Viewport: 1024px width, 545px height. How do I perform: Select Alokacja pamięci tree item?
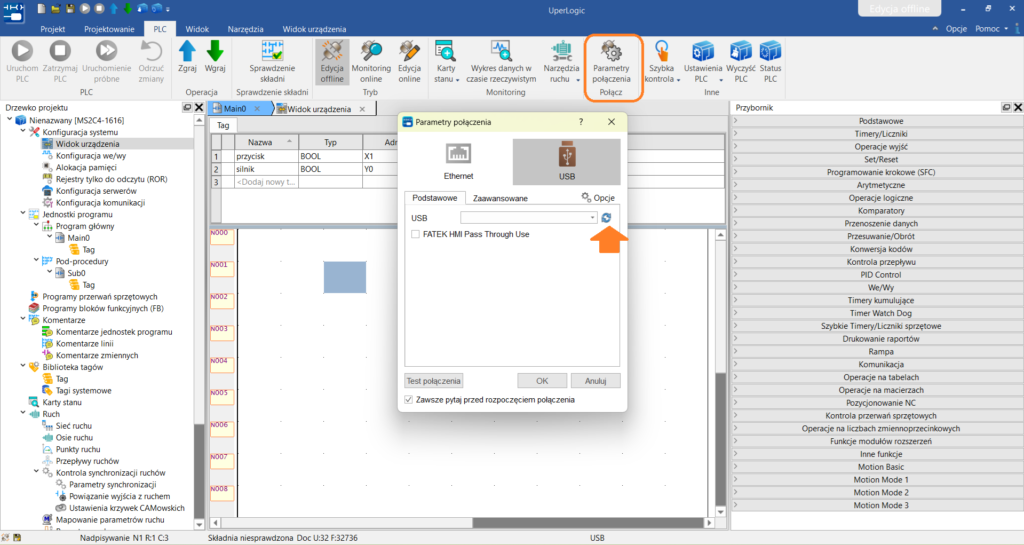[86, 168]
